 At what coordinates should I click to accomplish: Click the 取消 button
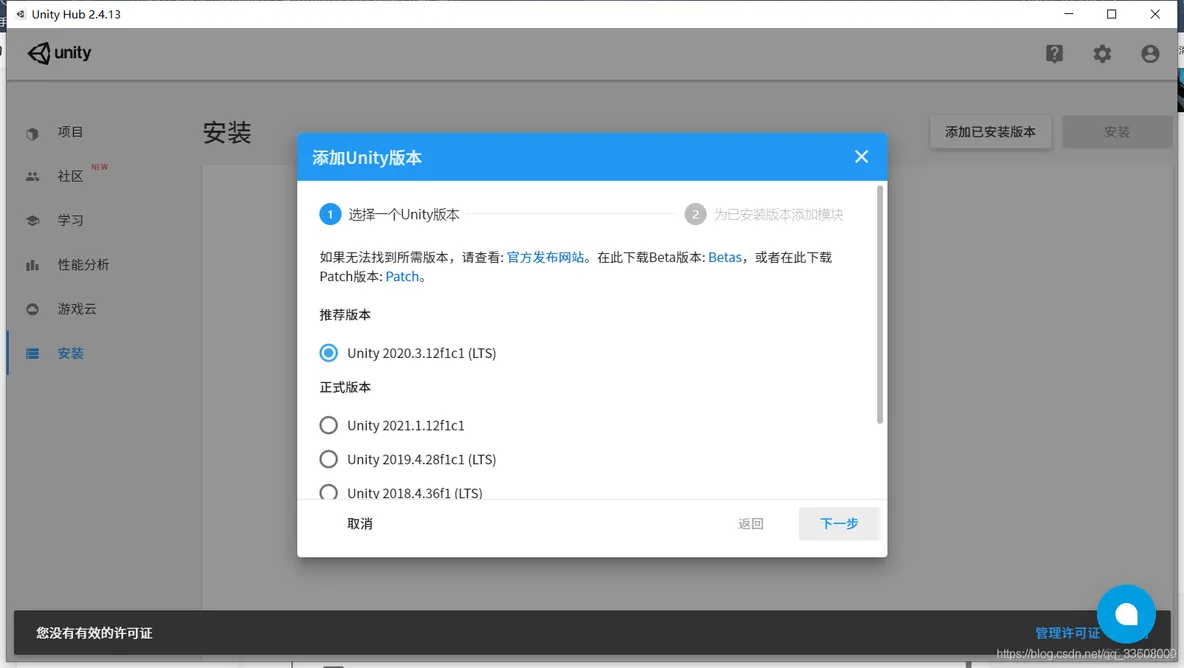(x=359, y=523)
